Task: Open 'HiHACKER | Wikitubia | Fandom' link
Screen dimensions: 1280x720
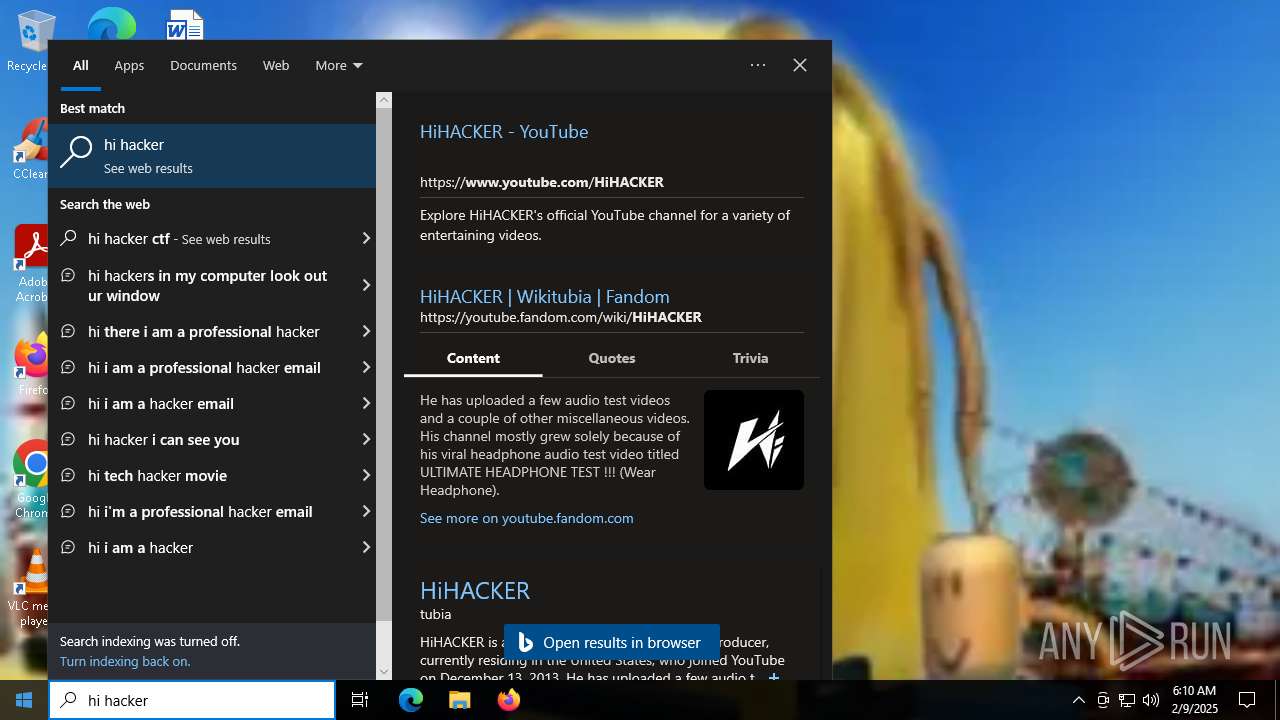Action: pyautogui.click(x=545, y=296)
